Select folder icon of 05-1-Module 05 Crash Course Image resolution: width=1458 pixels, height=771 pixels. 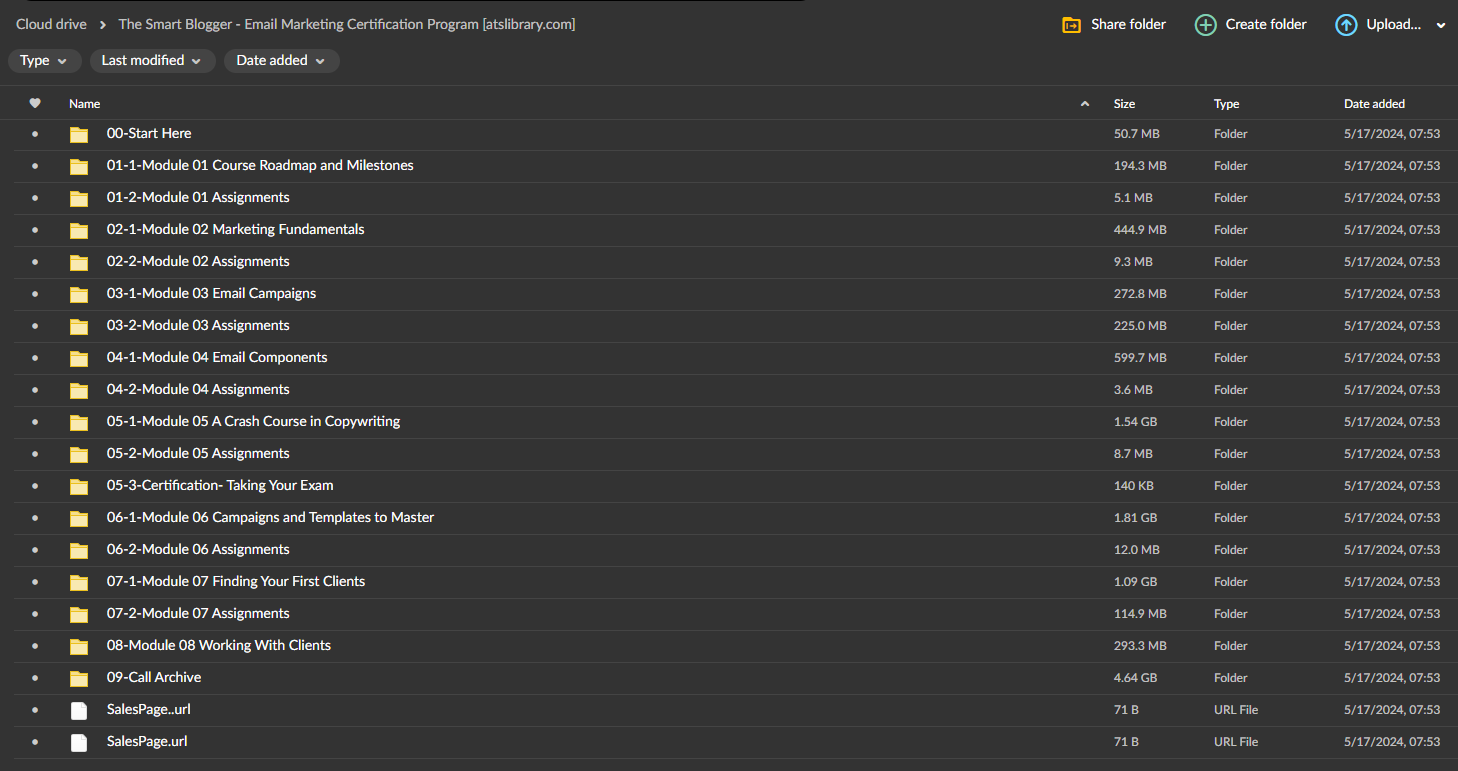pyautogui.click(x=79, y=422)
